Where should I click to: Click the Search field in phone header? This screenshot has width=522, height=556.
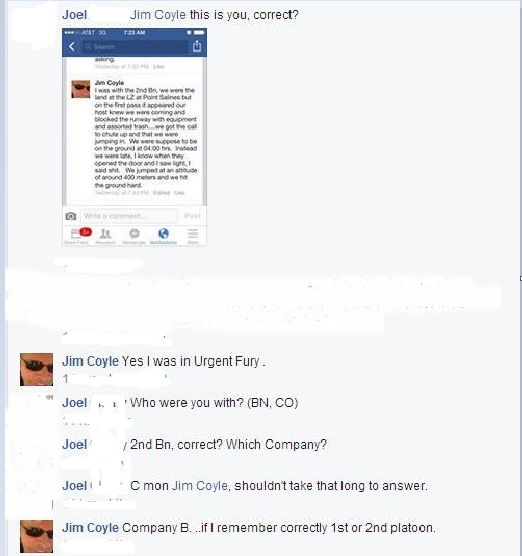[x=134, y=46]
